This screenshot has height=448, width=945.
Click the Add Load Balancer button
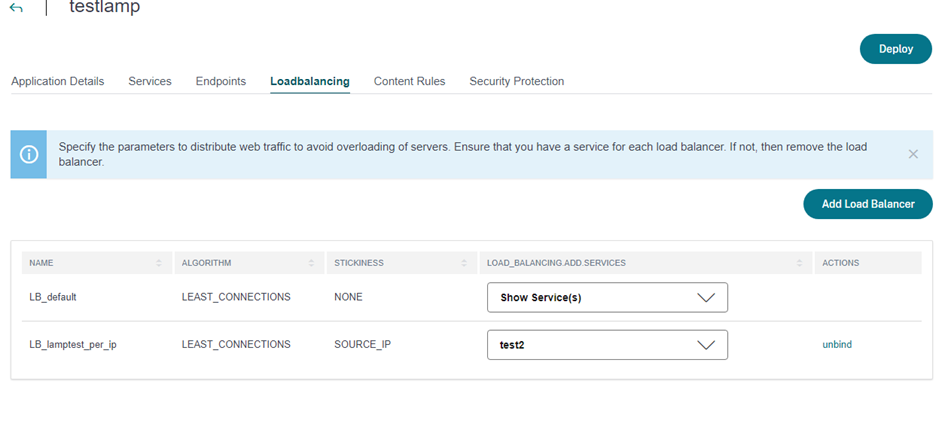pos(868,204)
